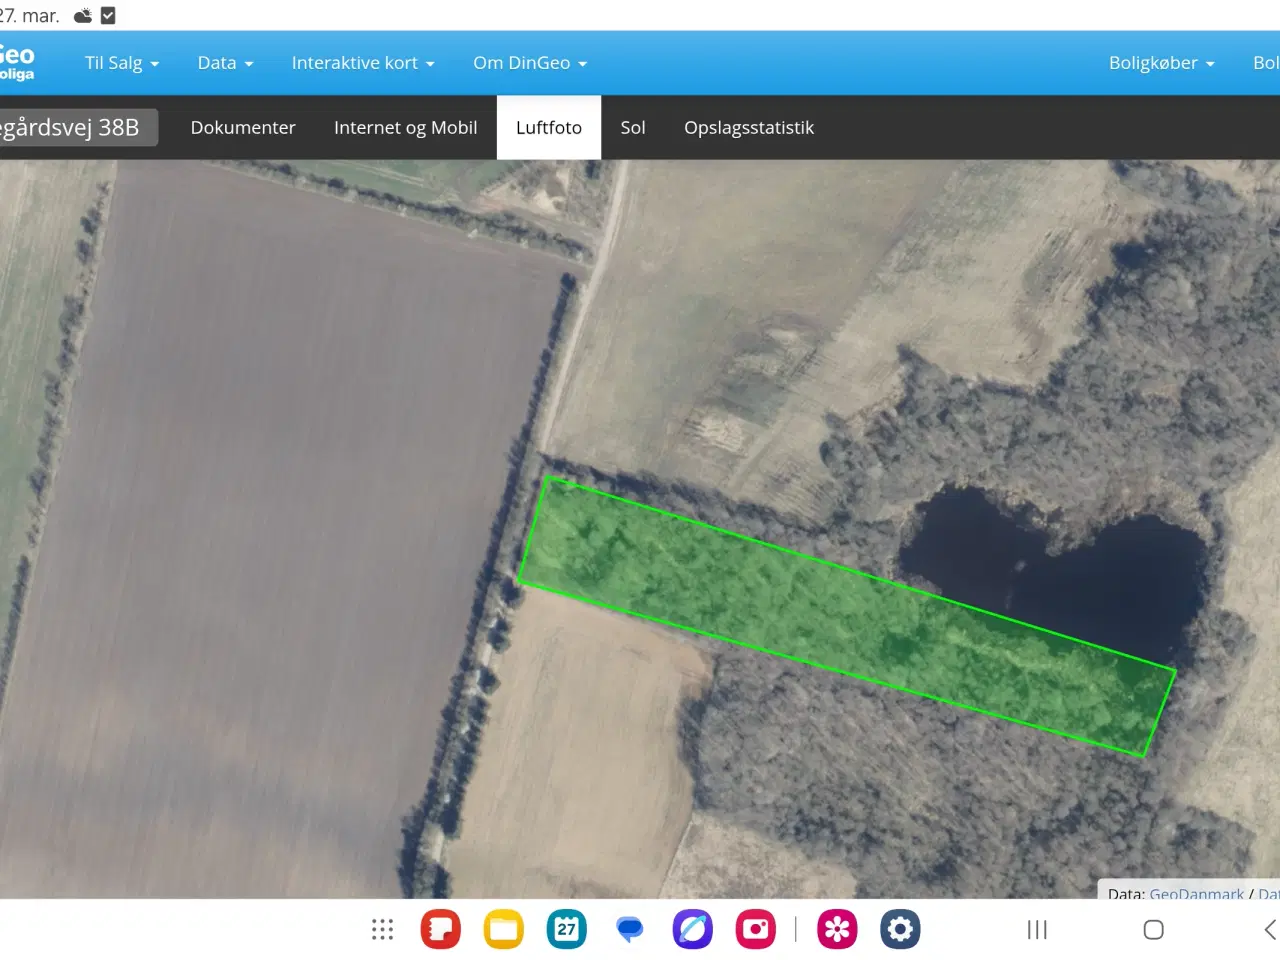Switch to the Sol tab
The image size is (1280, 960).
click(x=633, y=128)
